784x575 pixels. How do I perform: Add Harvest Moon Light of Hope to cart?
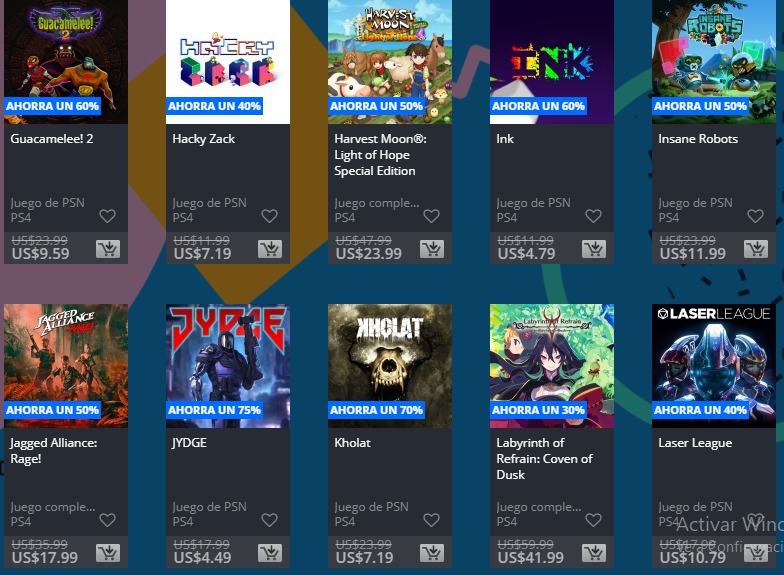coord(432,248)
